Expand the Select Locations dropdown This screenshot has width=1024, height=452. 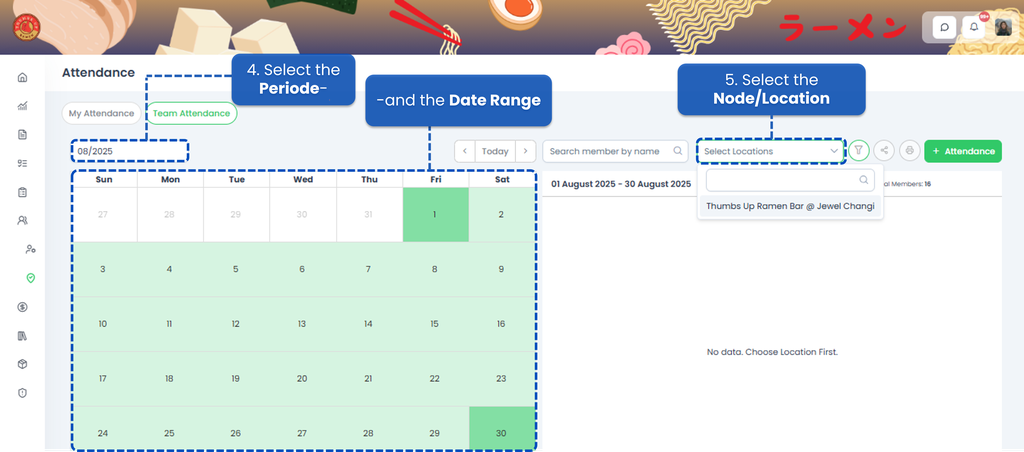click(x=771, y=151)
